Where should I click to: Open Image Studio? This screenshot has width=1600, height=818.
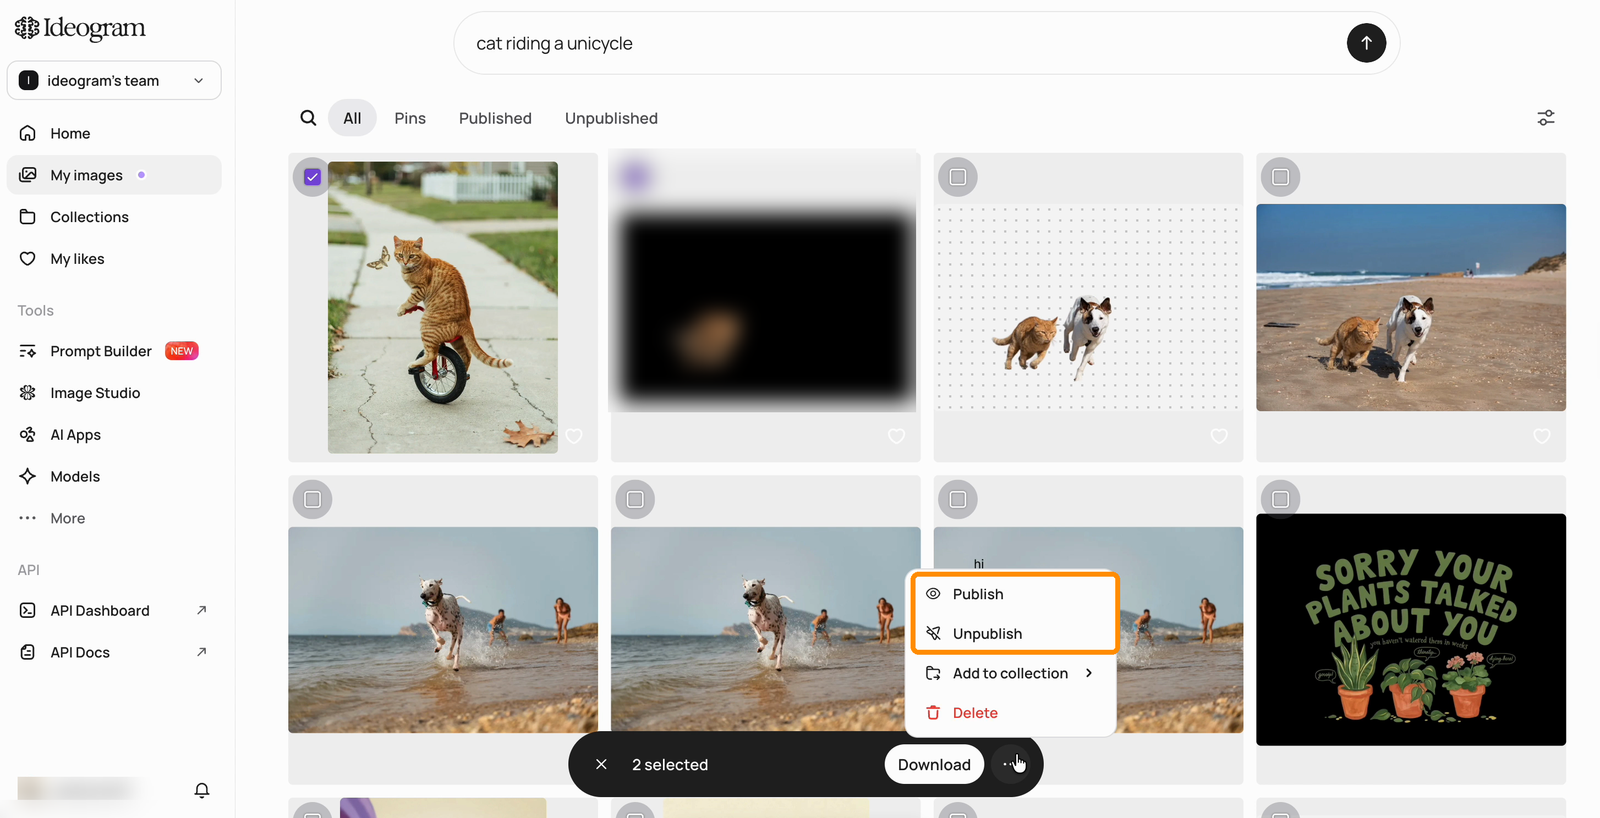point(114,393)
